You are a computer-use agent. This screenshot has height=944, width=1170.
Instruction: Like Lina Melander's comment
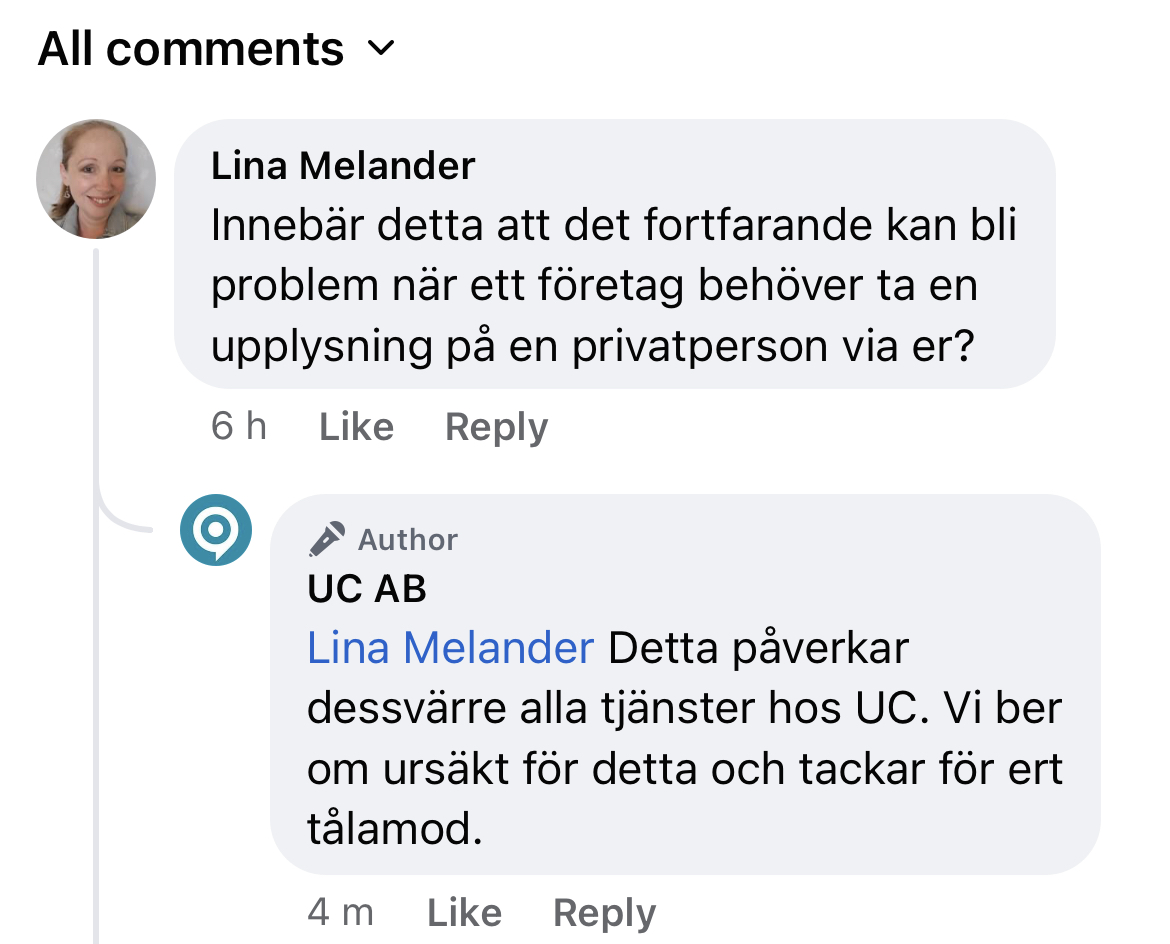pos(356,427)
